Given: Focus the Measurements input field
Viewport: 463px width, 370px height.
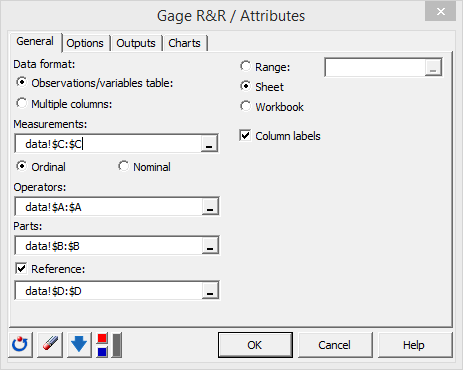Looking at the screenshot, I should tap(108, 144).
